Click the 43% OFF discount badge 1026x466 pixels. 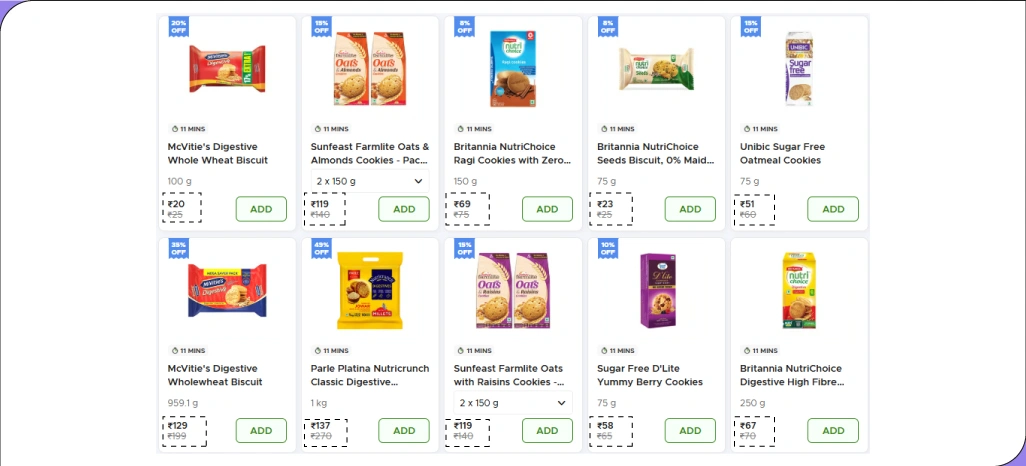click(322, 248)
